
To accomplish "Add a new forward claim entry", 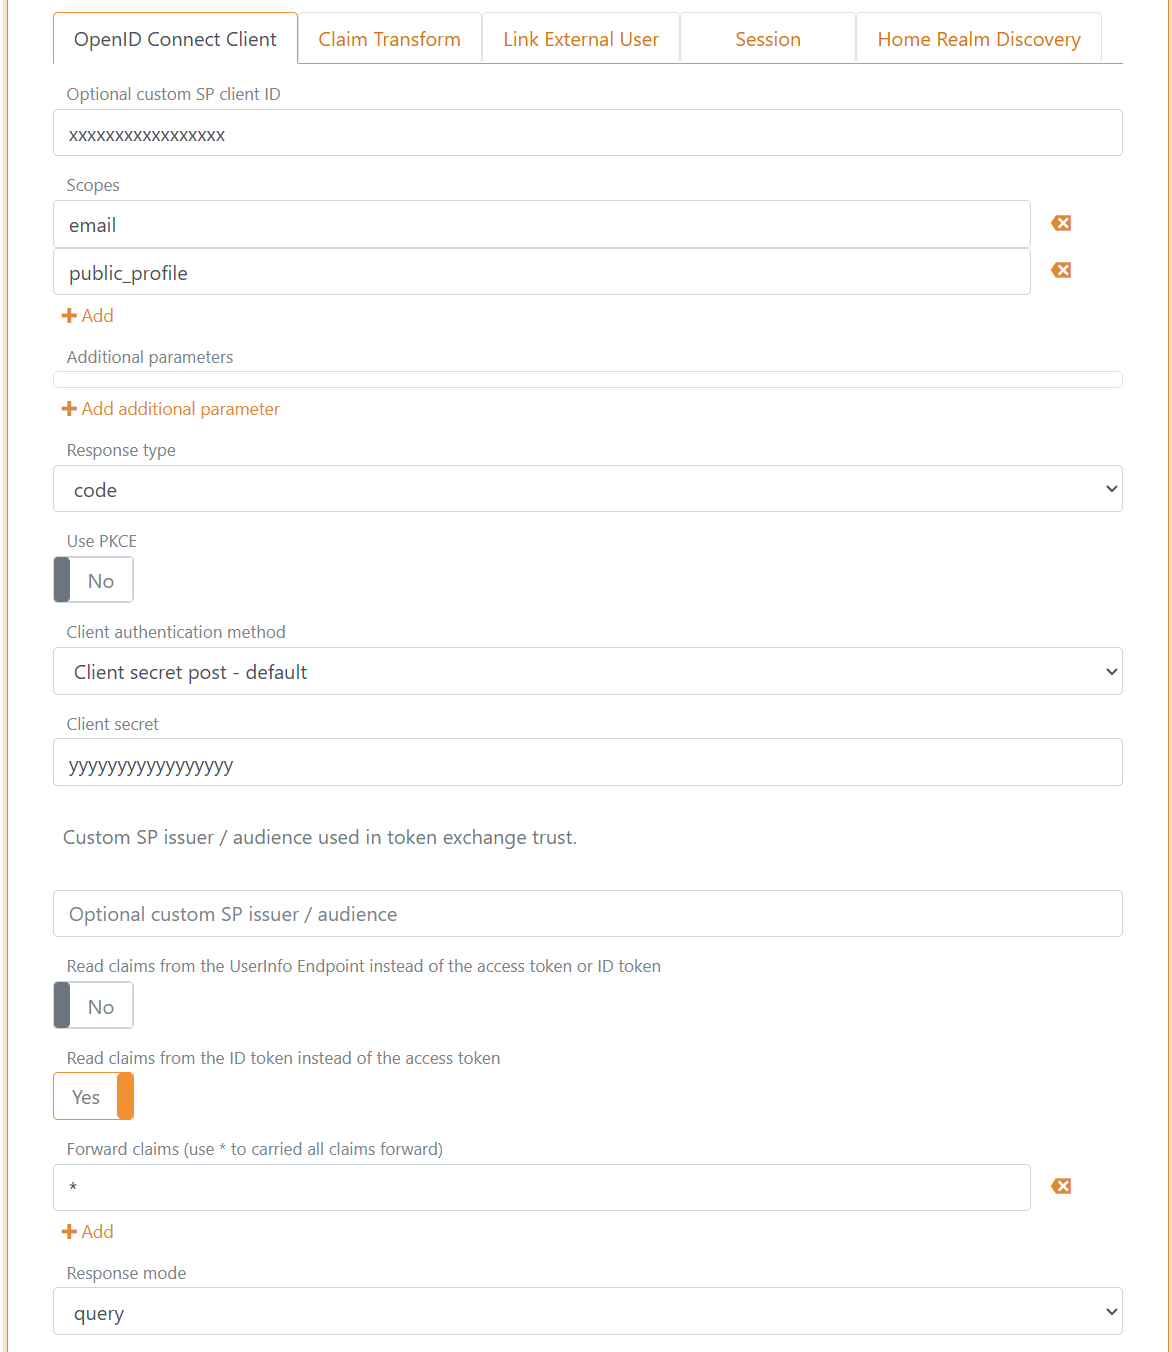I will tap(88, 1232).
